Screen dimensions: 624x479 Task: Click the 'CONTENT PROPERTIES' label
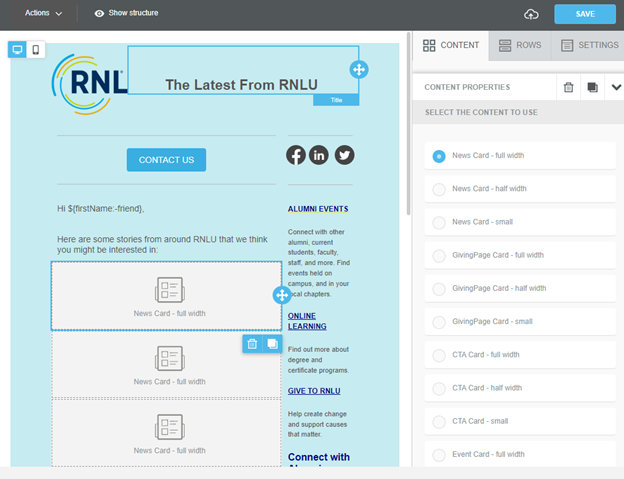467,87
